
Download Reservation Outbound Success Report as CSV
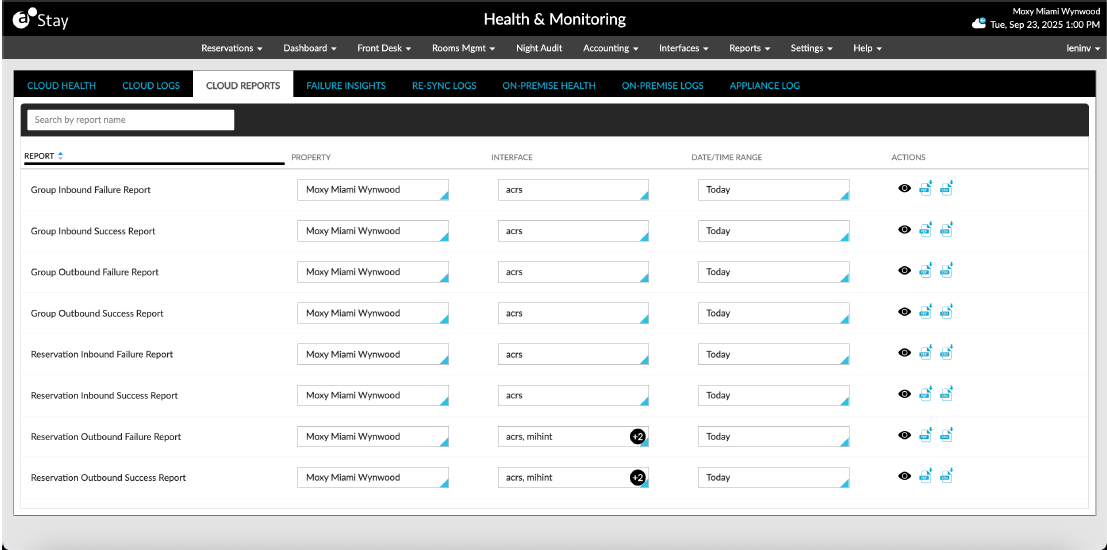(x=947, y=476)
